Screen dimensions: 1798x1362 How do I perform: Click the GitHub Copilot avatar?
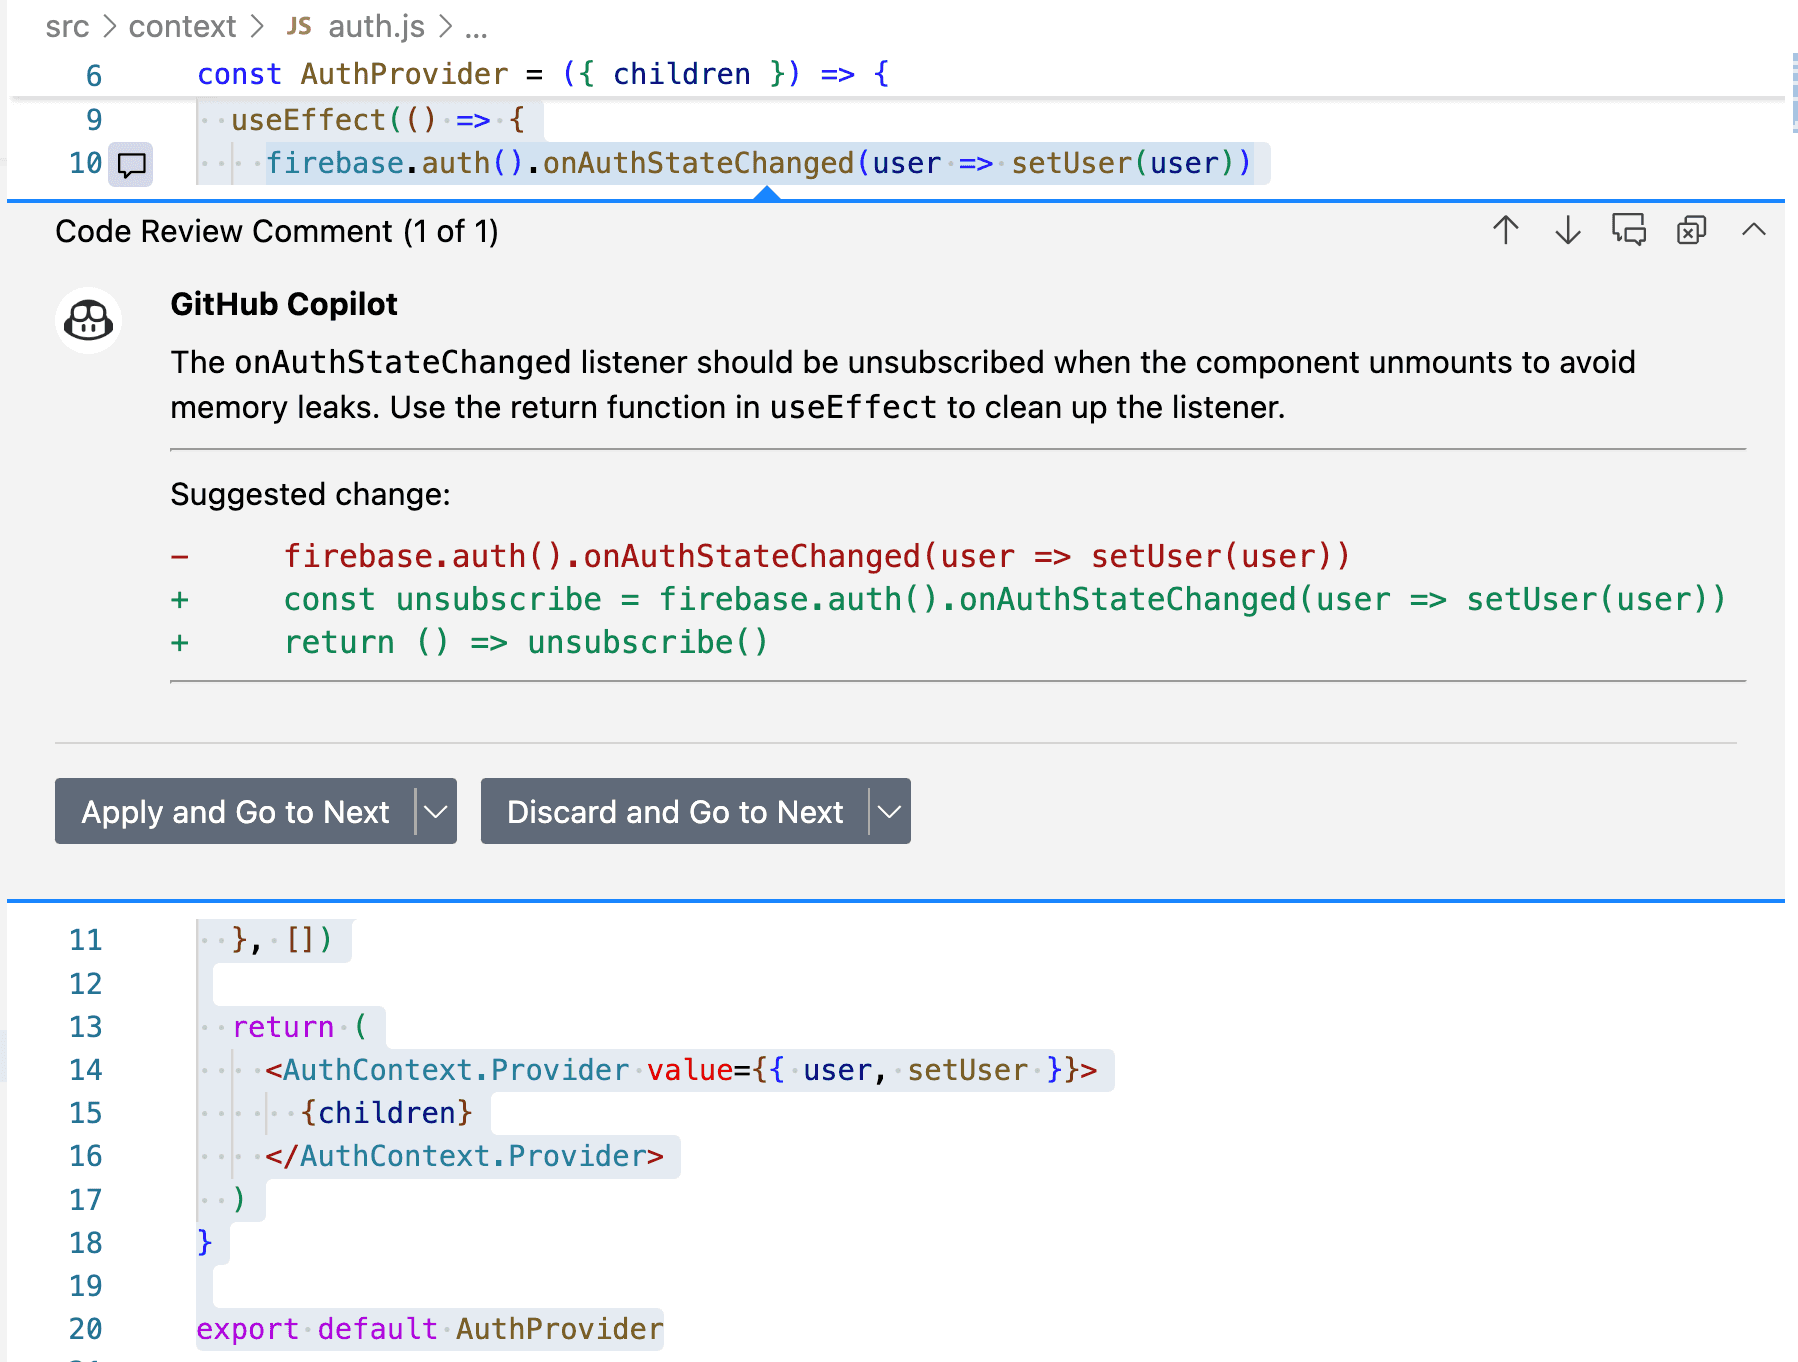pos(88,321)
